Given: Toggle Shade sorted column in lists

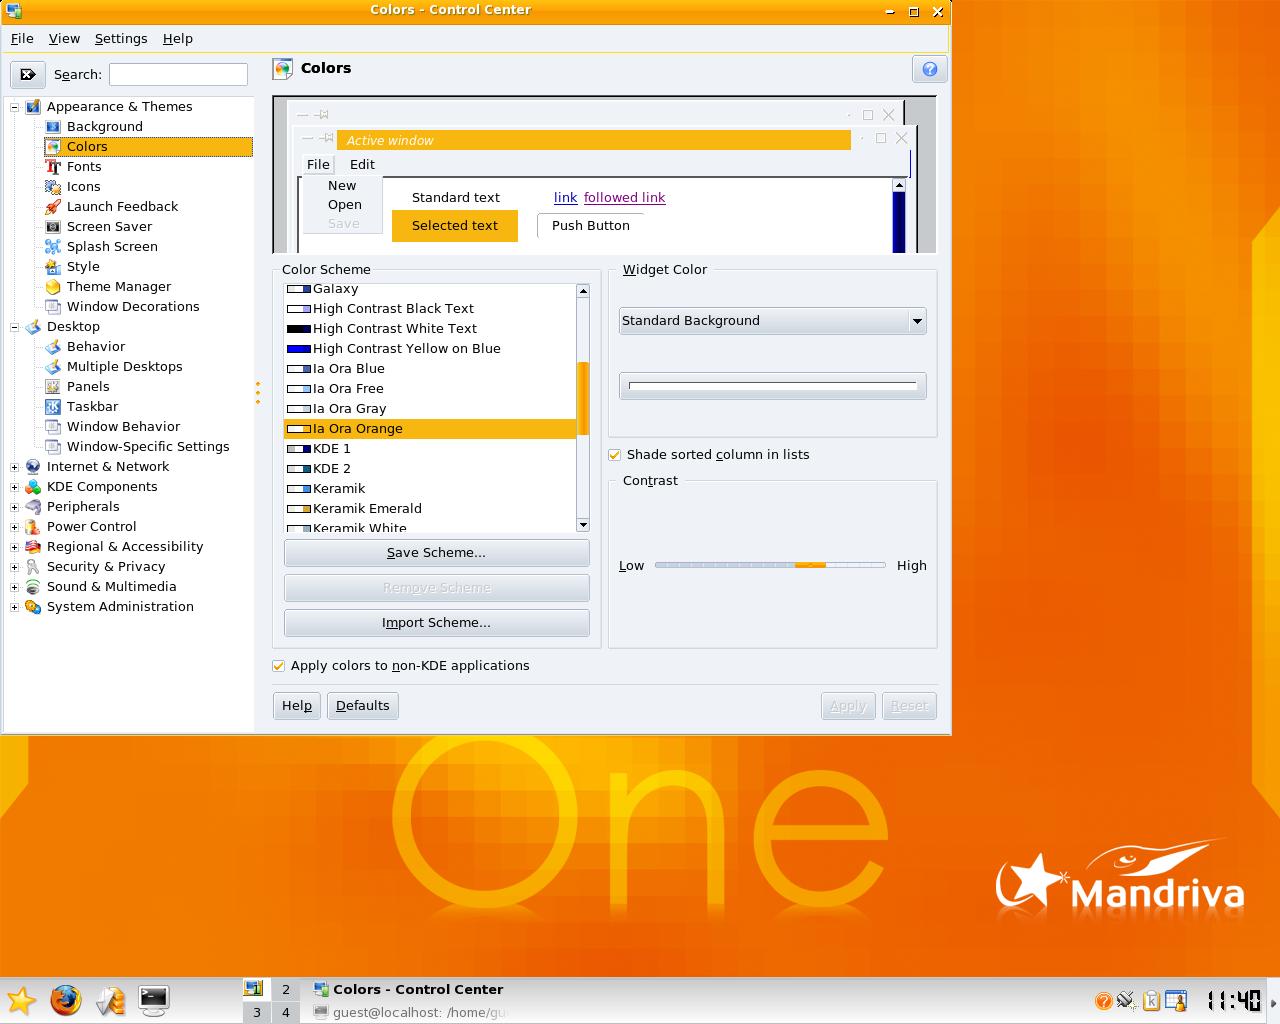Looking at the screenshot, I should pyautogui.click(x=615, y=455).
